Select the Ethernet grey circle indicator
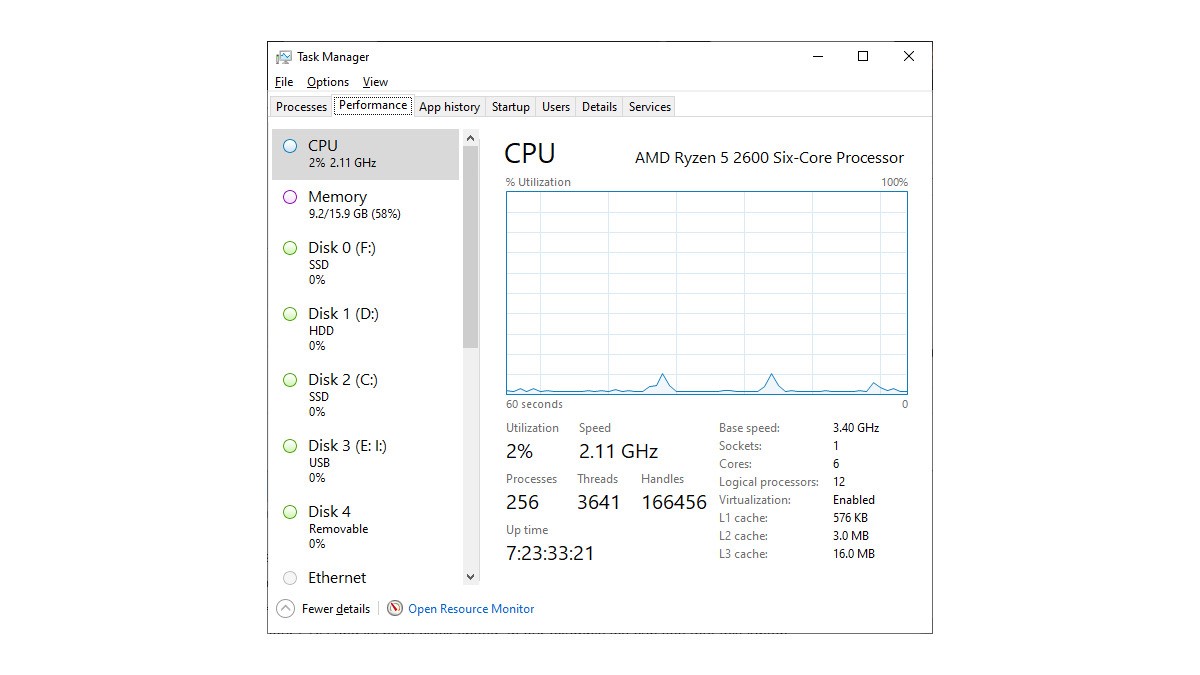This screenshot has height=675, width=1200. click(290, 578)
